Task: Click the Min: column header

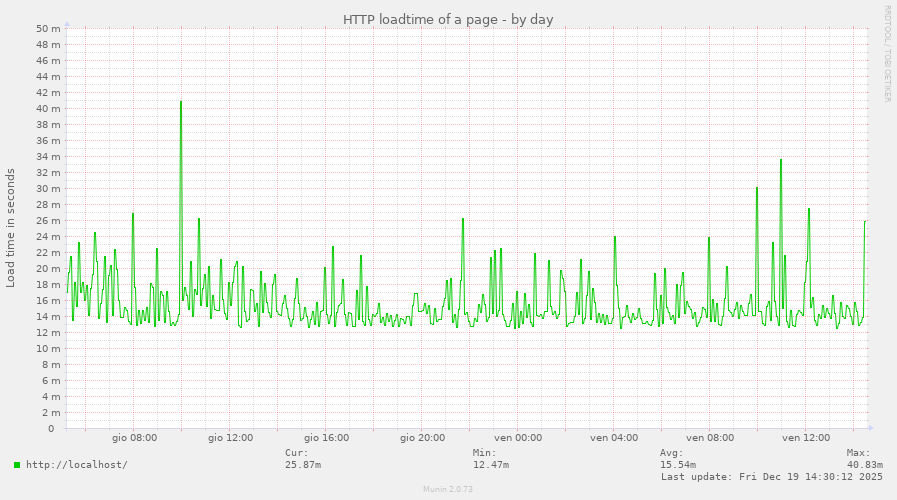Action: point(485,453)
